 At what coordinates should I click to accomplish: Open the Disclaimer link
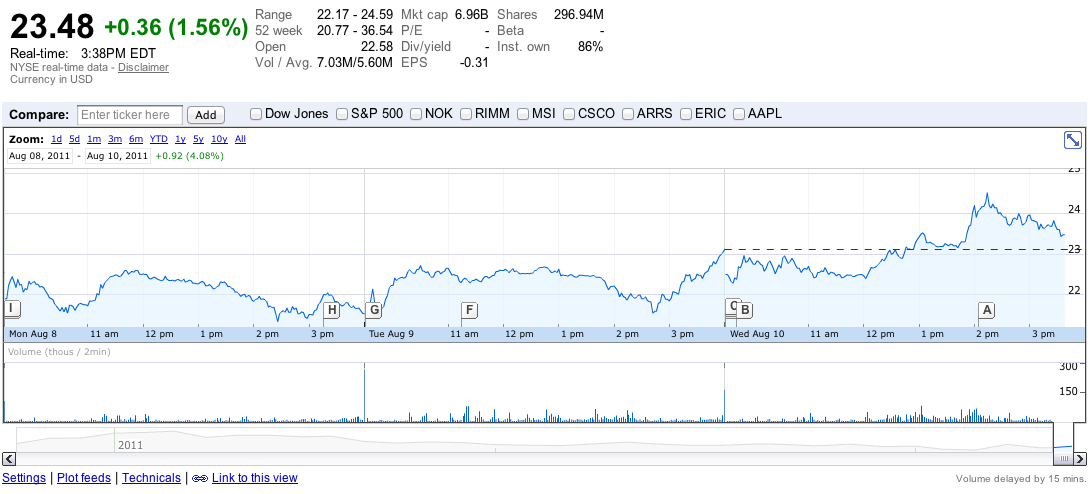pyautogui.click(x=143, y=68)
